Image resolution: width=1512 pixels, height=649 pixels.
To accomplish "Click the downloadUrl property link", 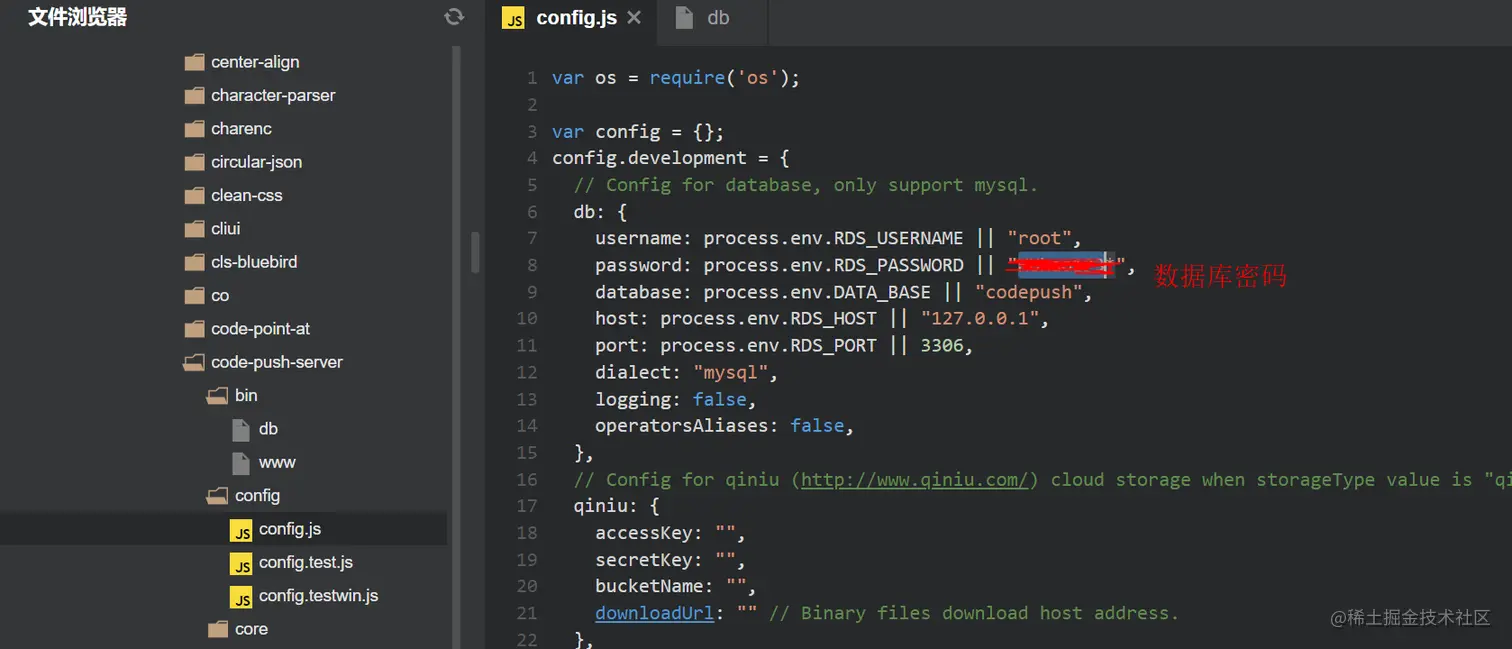I will [x=655, y=613].
